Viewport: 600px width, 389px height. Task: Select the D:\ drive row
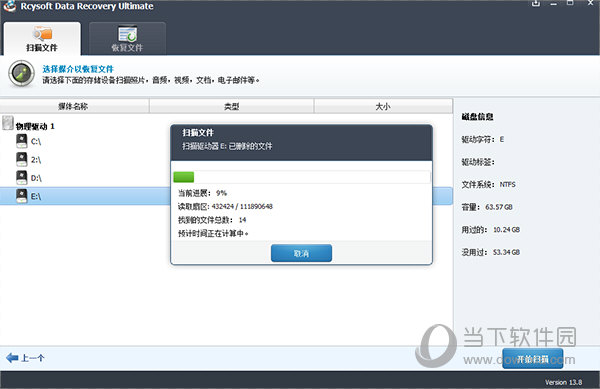[226, 178]
